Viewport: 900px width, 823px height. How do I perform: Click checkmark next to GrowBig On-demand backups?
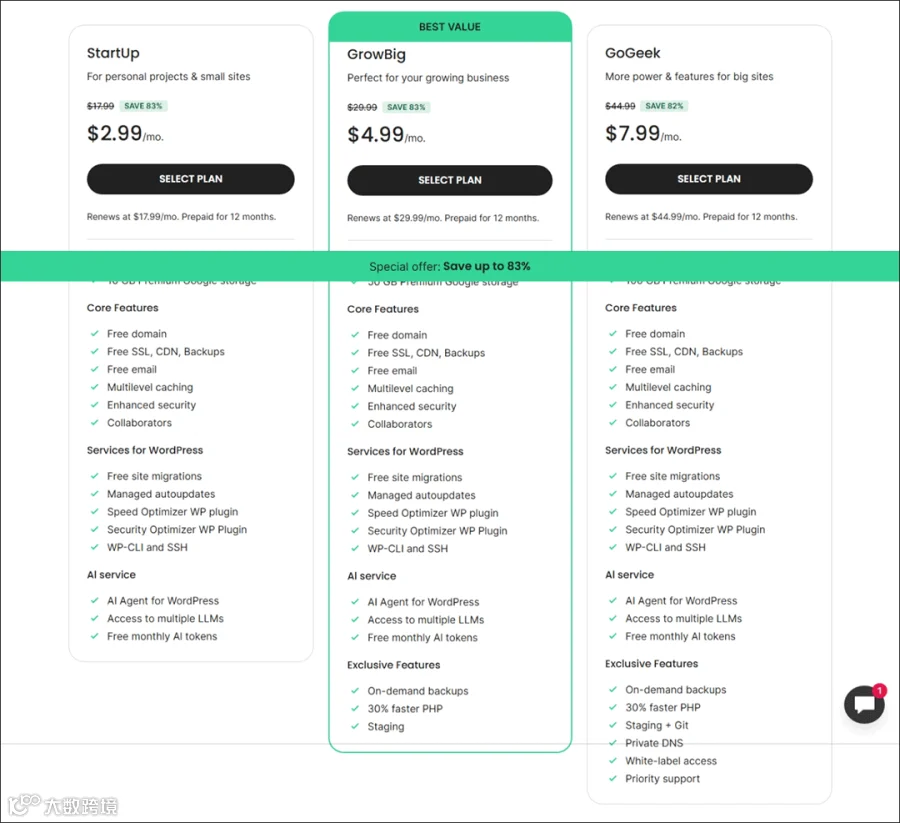point(355,691)
